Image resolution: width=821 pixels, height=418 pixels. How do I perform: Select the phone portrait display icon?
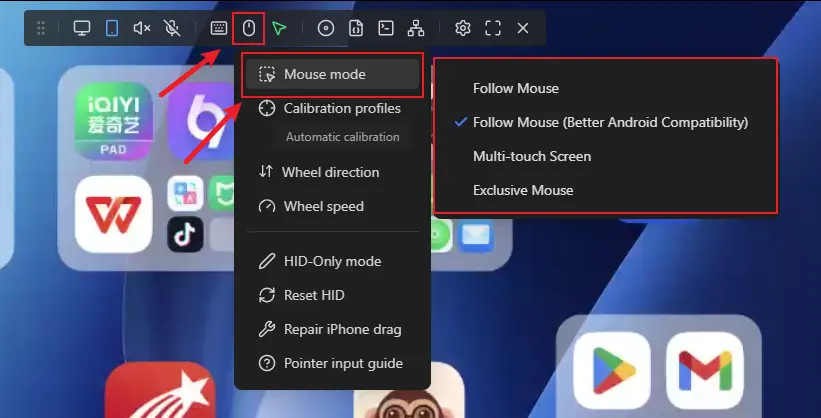[112, 28]
